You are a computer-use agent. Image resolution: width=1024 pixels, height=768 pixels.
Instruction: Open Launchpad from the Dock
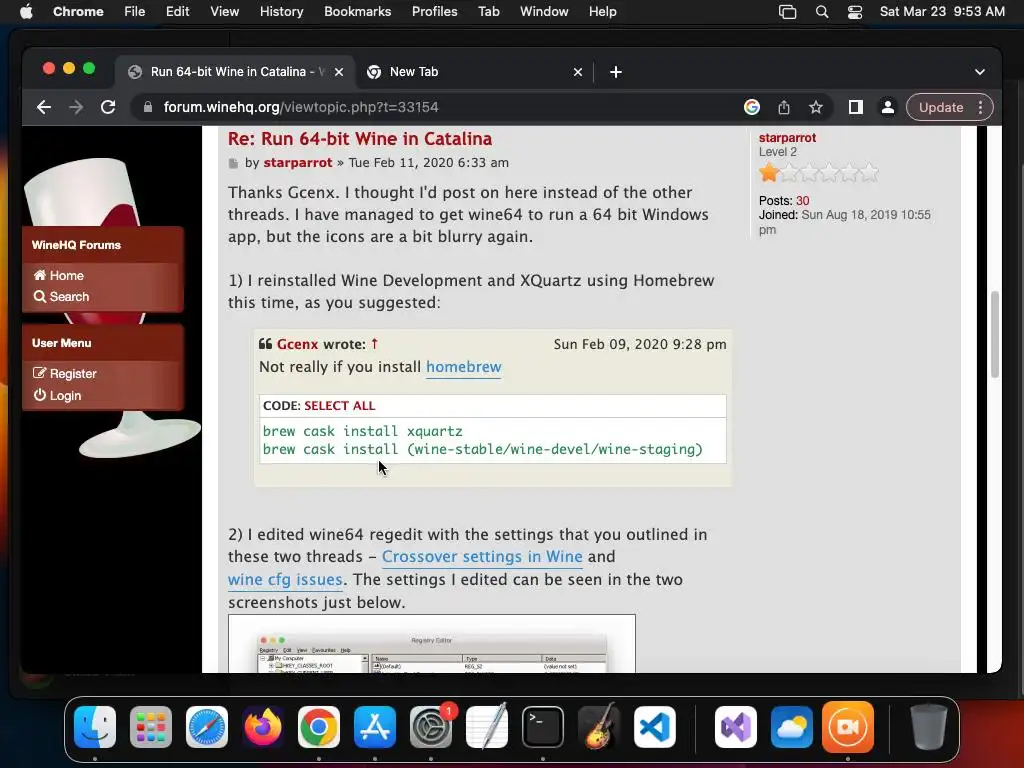151,727
